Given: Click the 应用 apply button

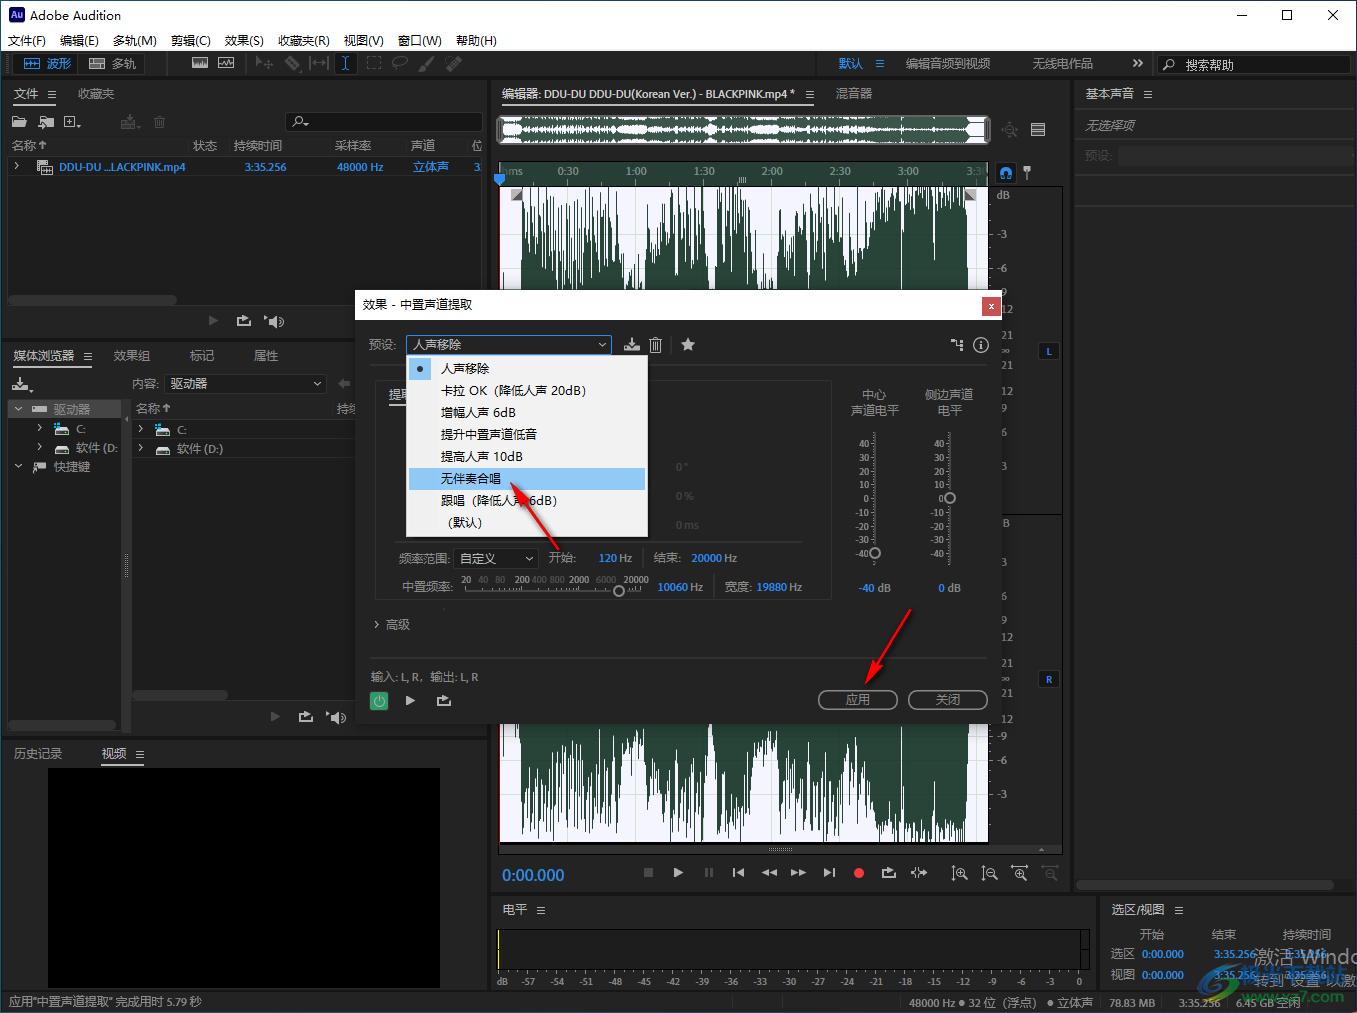Looking at the screenshot, I should 858,700.
